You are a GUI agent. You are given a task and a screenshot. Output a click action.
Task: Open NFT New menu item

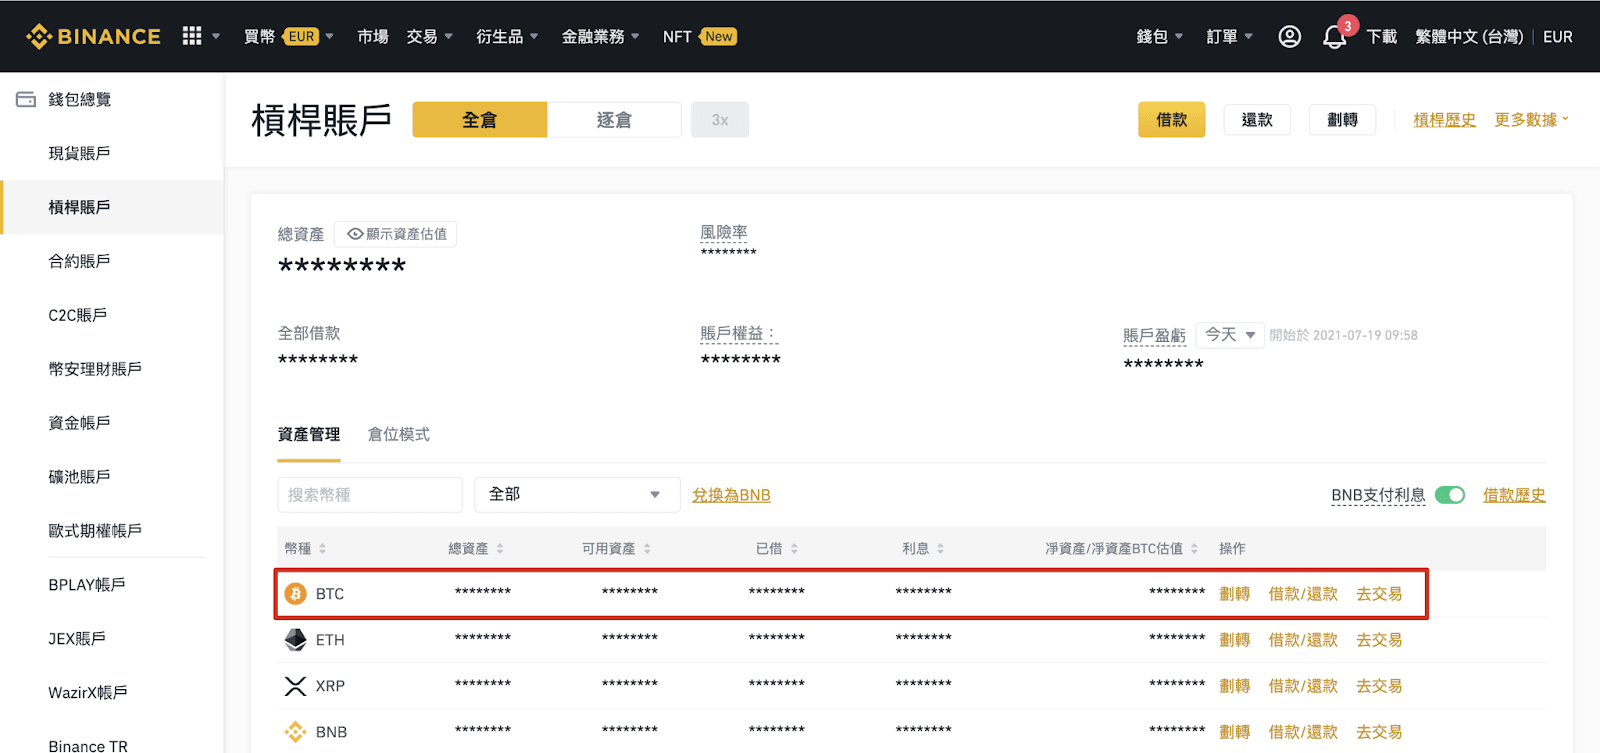[699, 37]
